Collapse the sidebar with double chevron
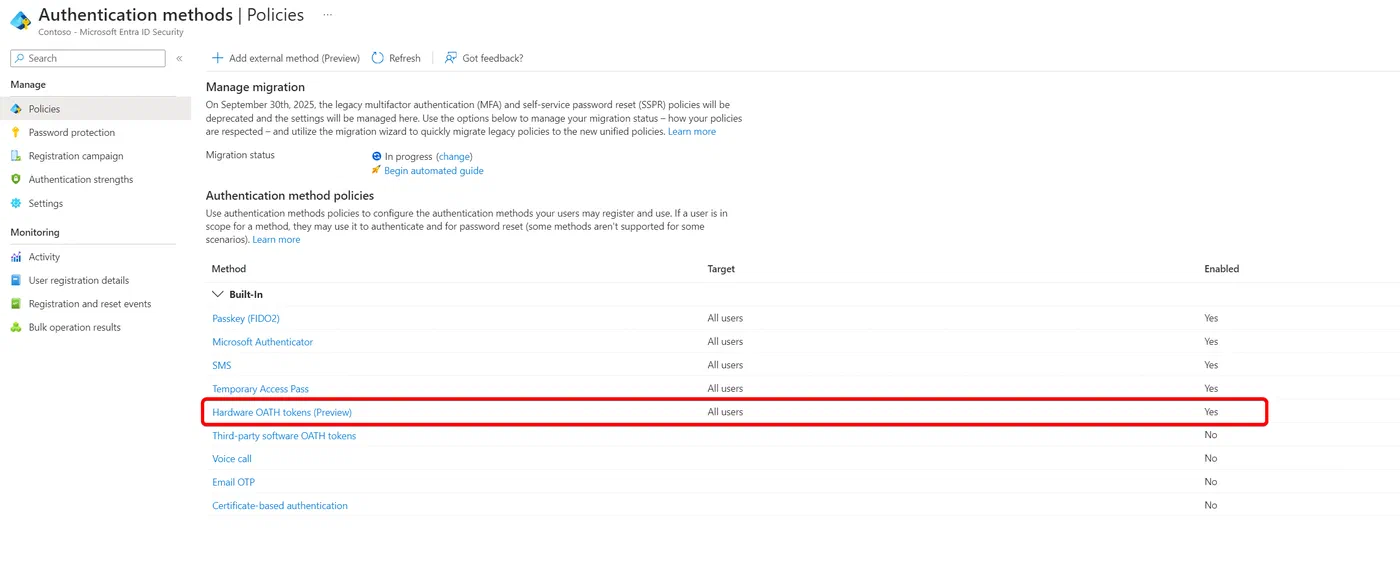The height and width of the screenshot is (574, 1400). point(179,59)
